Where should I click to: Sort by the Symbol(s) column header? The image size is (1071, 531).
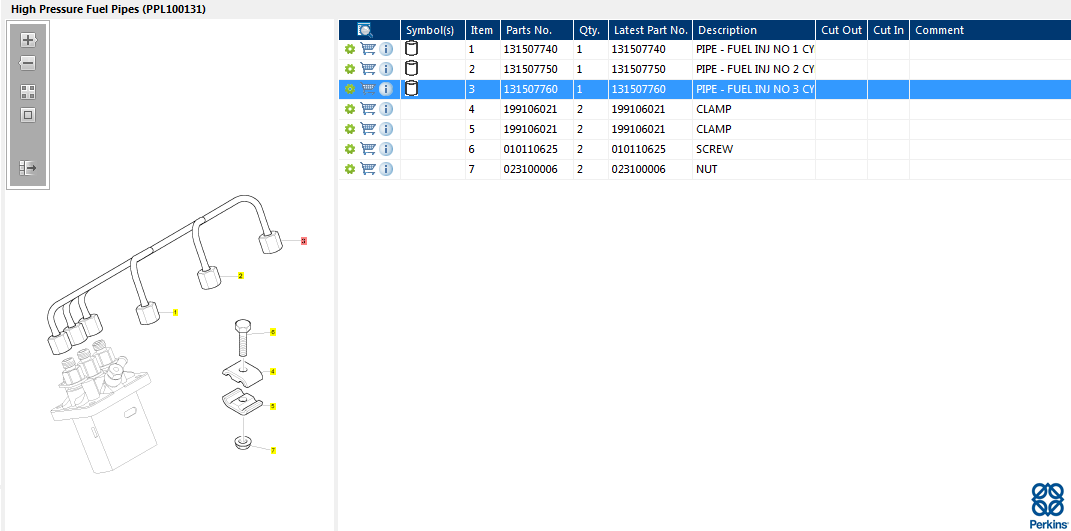[x=433, y=30]
